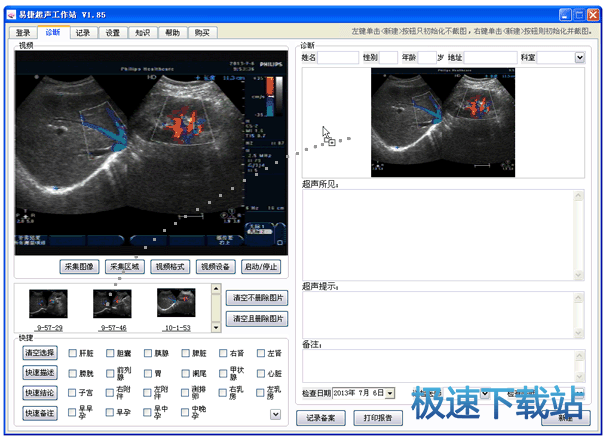Click scroll-up arrow in 超声所见 box
Viewport: 605px width, 440px height.
pyautogui.click(x=578, y=196)
